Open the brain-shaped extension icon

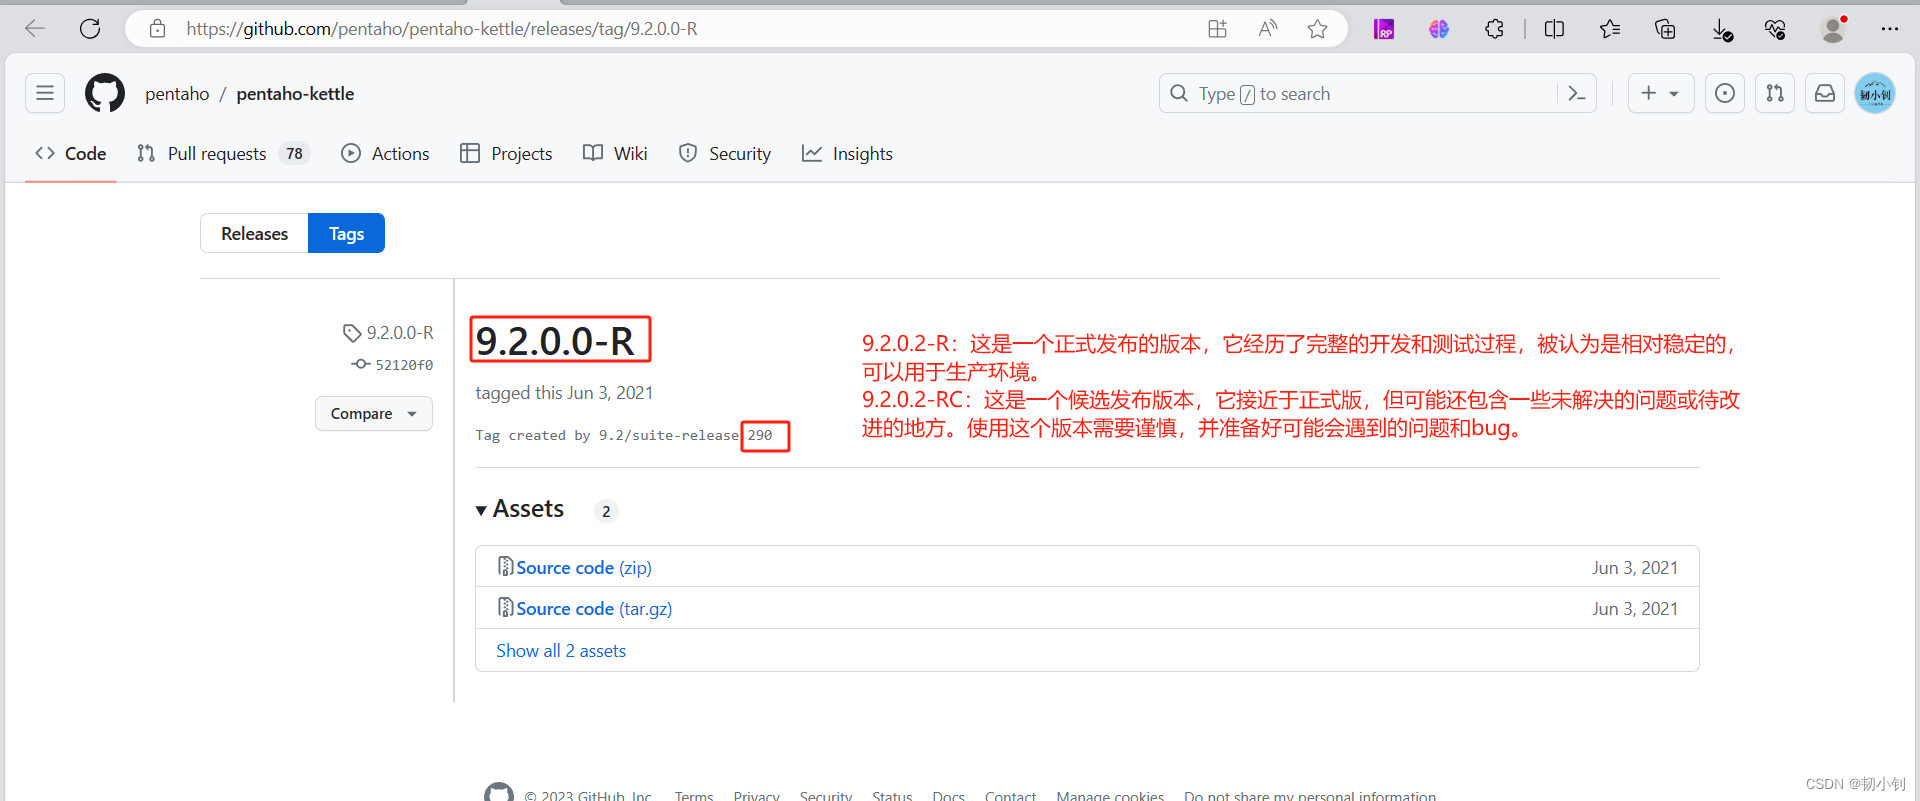click(1439, 29)
